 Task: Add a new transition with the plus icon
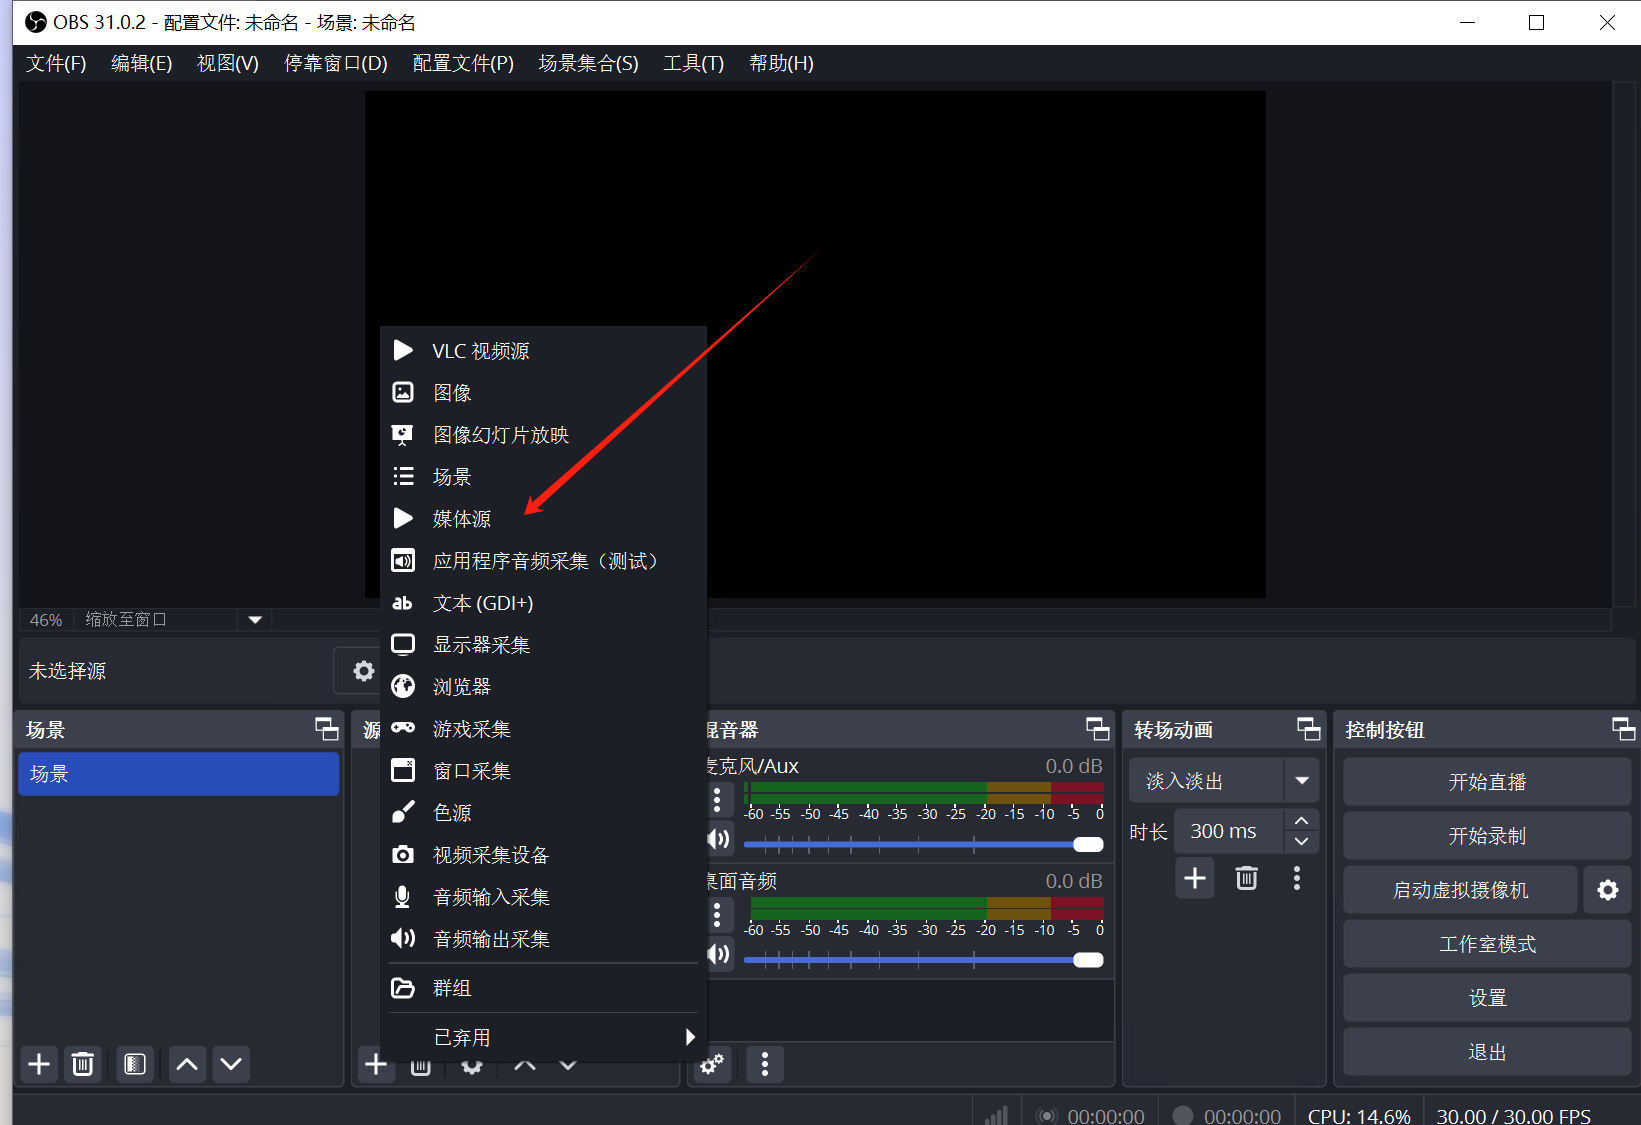tap(1194, 877)
